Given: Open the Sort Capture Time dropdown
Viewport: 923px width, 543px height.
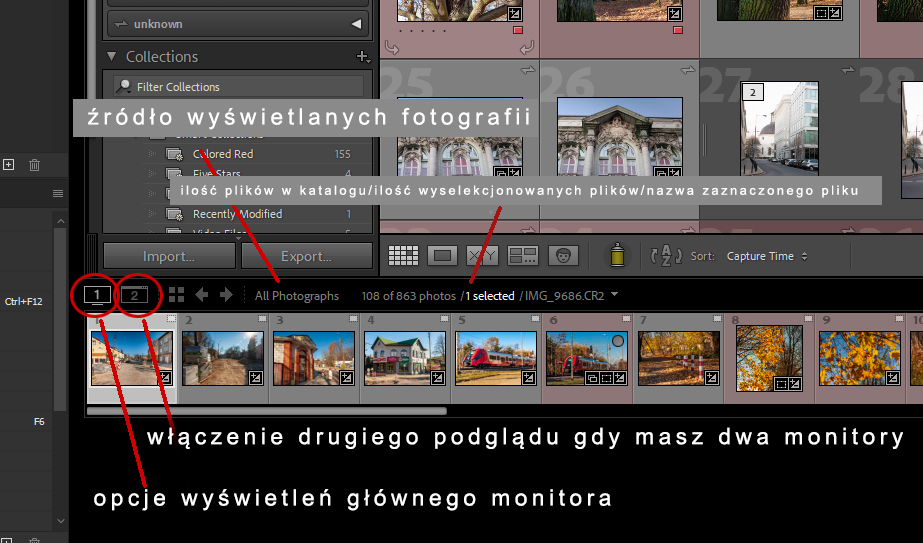Looking at the screenshot, I should [x=766, y=256].
